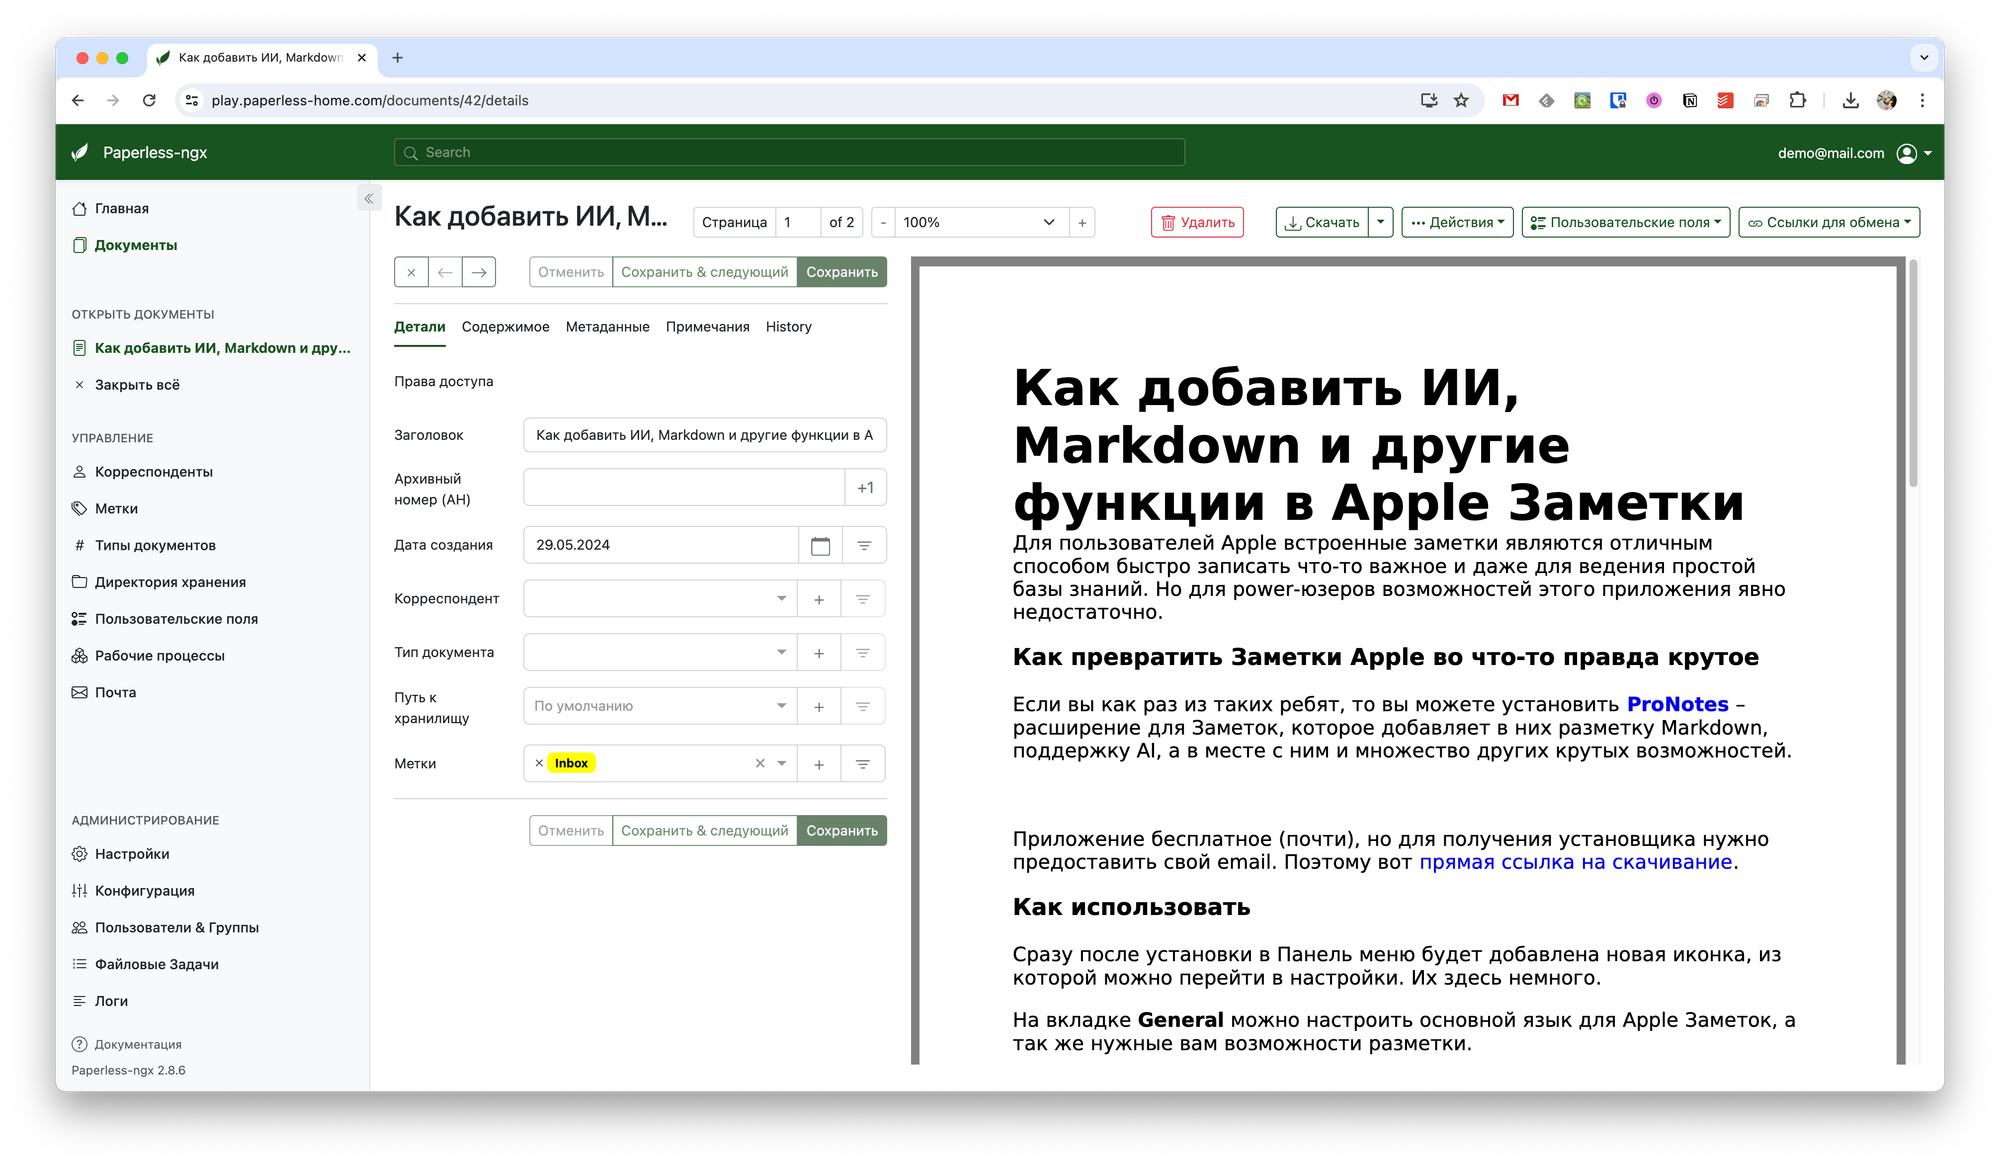This screenshot has width=2000, height=1165.
Task: Go to next document arrow button
Action: pos(479,272)
